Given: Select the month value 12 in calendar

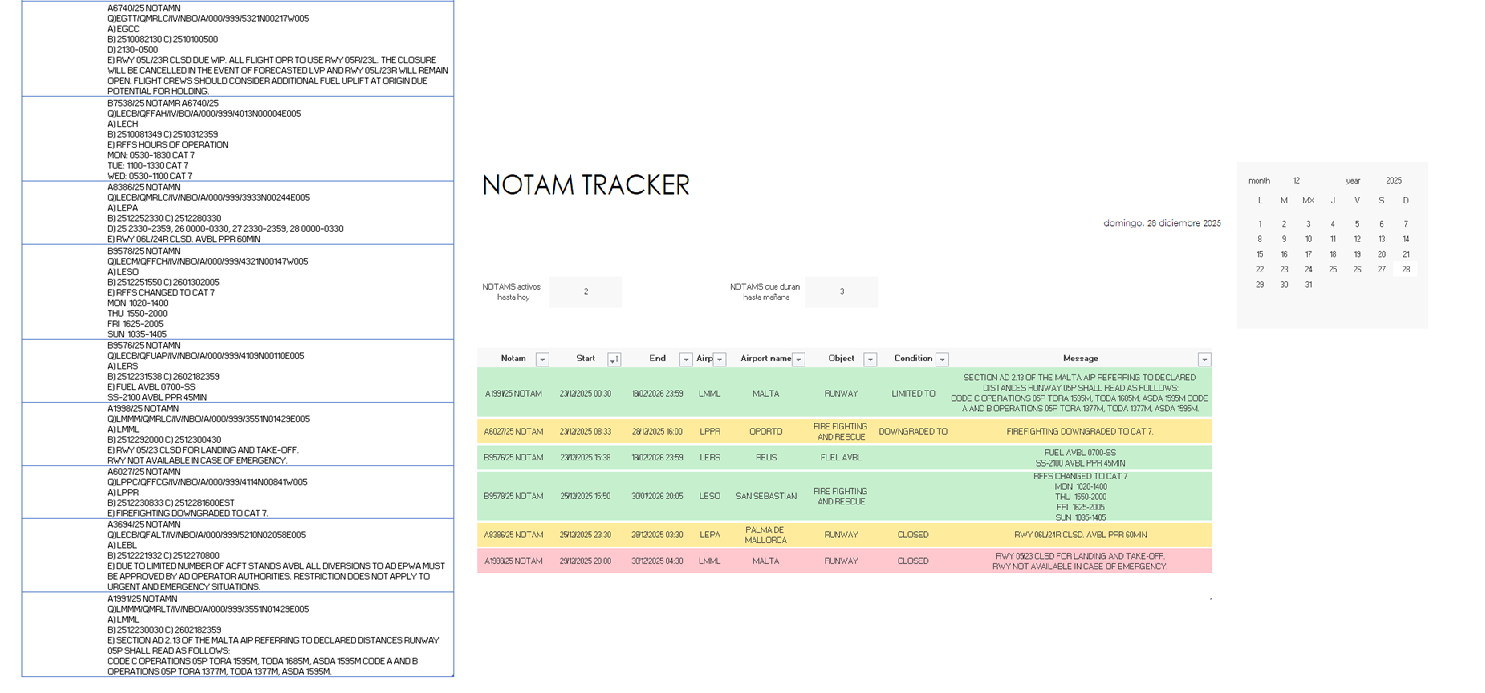Looking at the screenshot, I should 1297,181.
